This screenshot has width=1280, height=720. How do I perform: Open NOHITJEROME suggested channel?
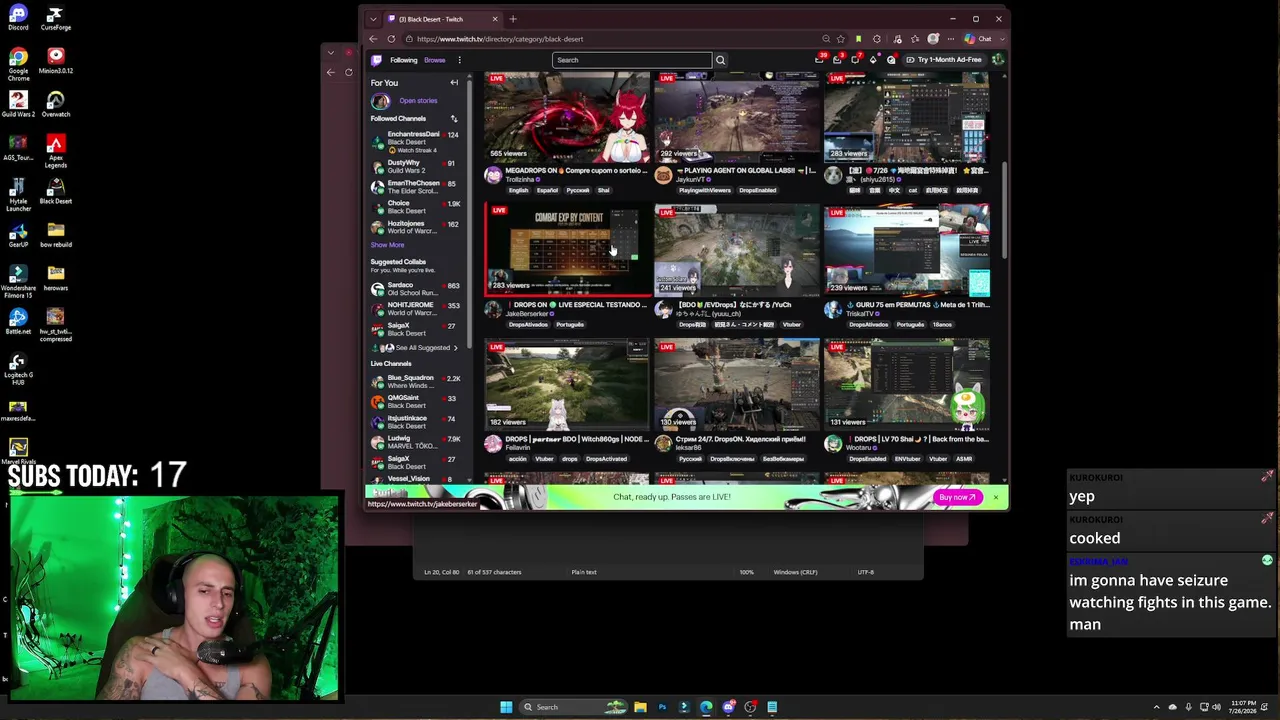(x=414, y=309)
